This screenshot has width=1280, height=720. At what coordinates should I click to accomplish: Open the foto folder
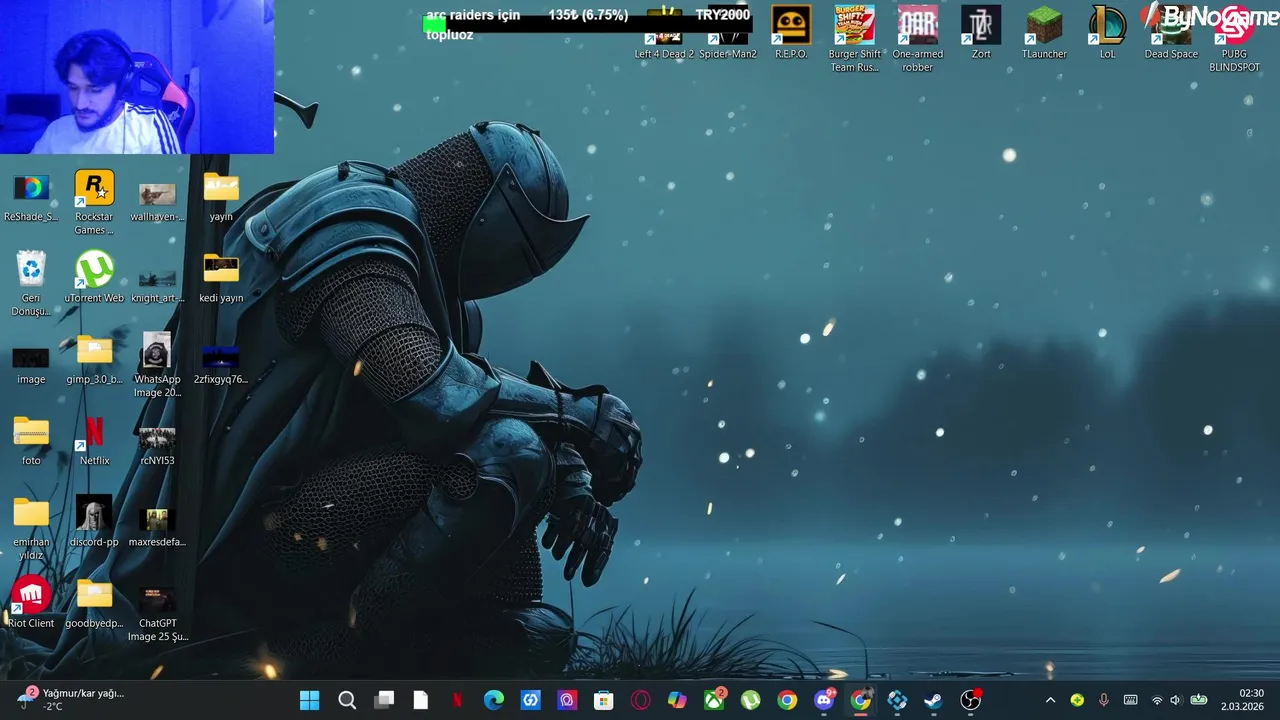coord(31,441)
